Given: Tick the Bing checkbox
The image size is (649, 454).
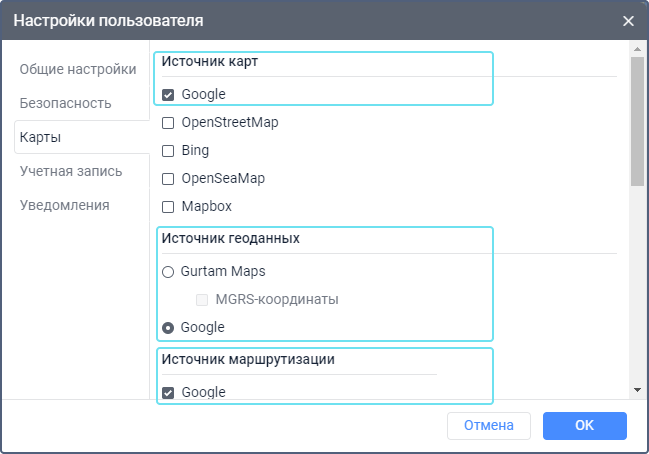Looking at the screenshot, I should click(x=168, y=151).
